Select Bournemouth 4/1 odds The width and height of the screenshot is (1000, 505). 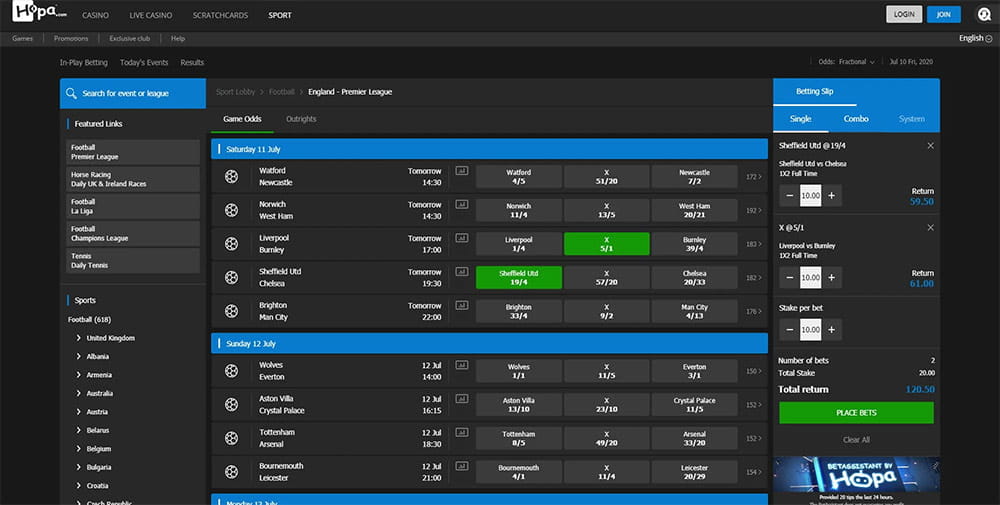coord(518,472)
